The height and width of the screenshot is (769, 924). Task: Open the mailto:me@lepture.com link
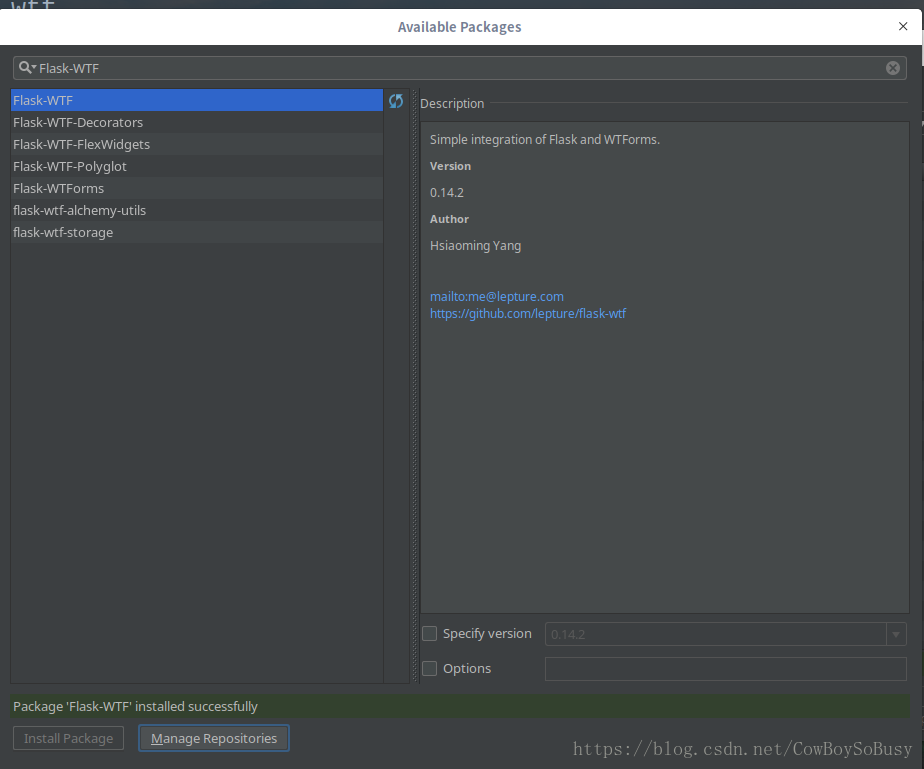pos(497,296)
